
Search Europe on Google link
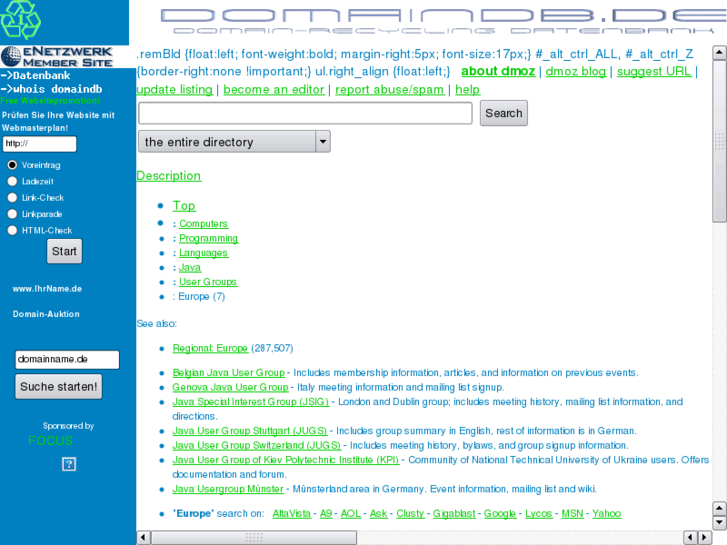[x=500, y=513]
